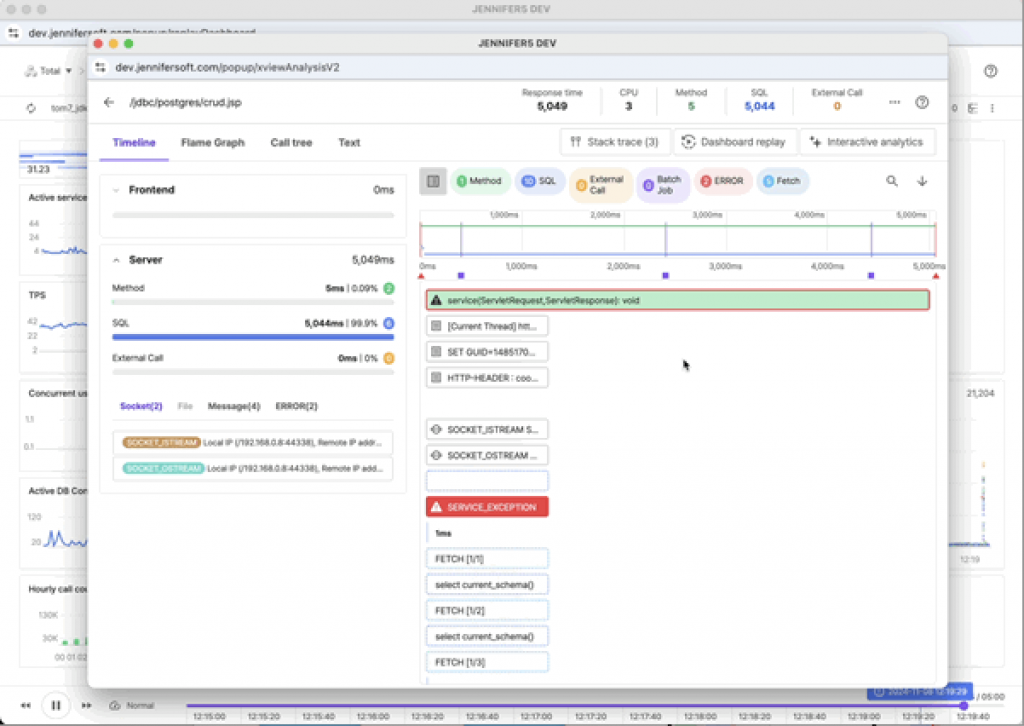This screenshot has height=726, width=1024.
Task: Switch to the Flame Graph tab
Action: pyautogui.click(x=212, y=143)
